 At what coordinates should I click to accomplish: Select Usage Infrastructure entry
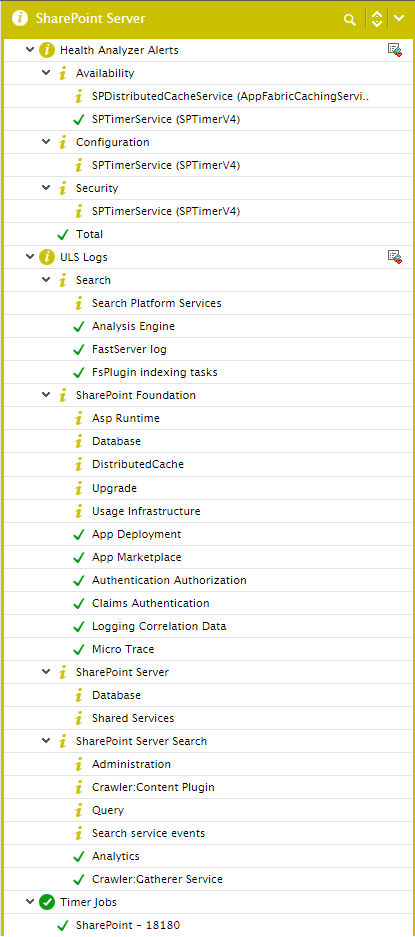tap(208, 512)
